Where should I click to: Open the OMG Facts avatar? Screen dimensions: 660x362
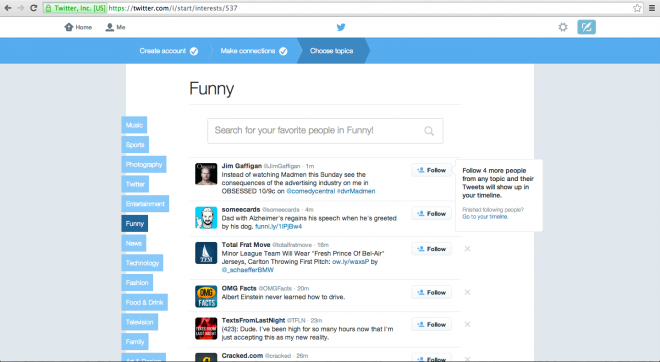[206, 296]
